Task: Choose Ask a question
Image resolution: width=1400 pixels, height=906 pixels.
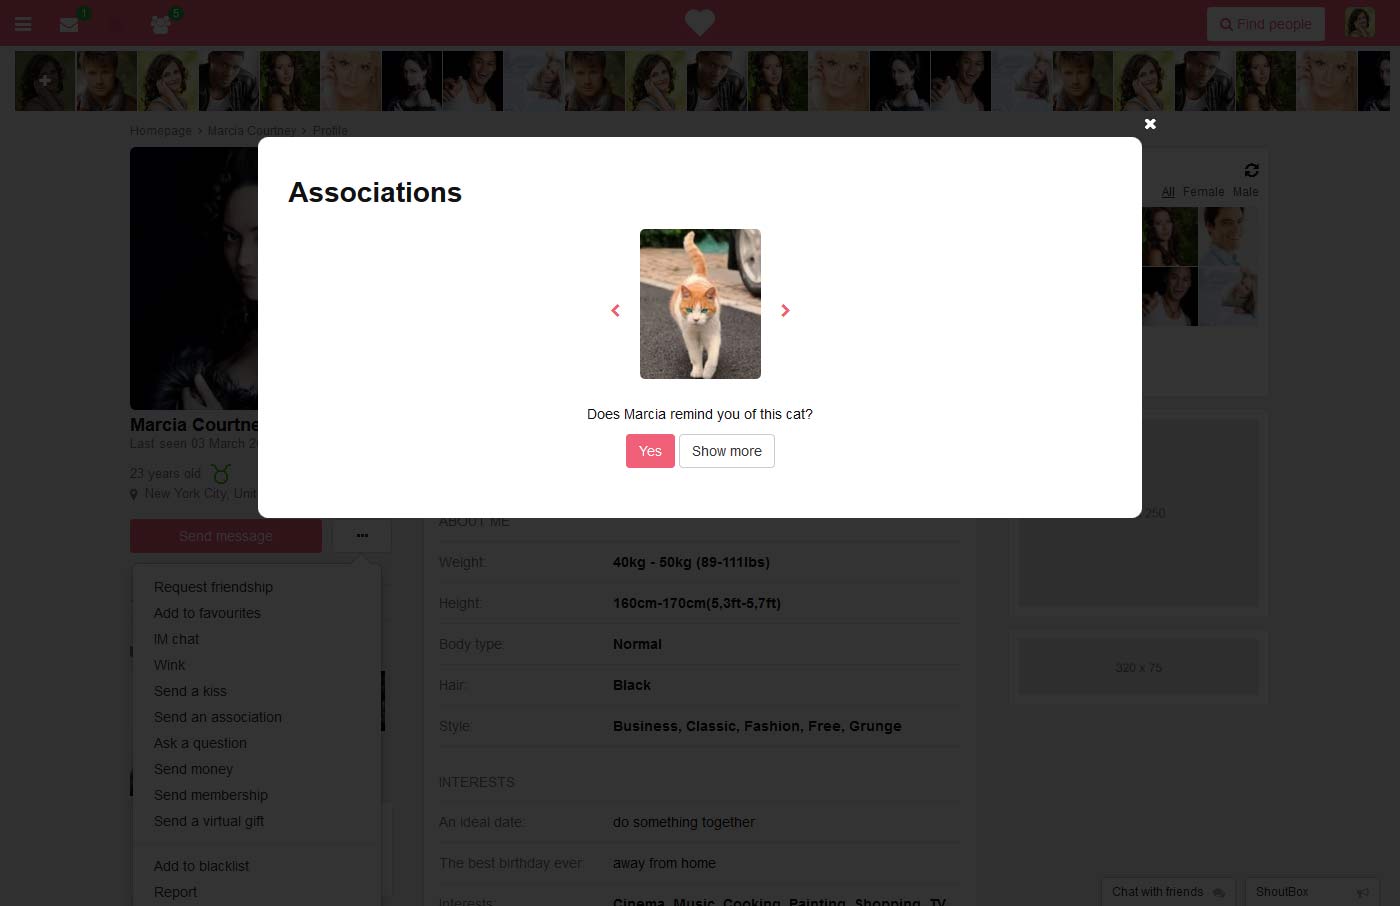Action: [200, 743]
